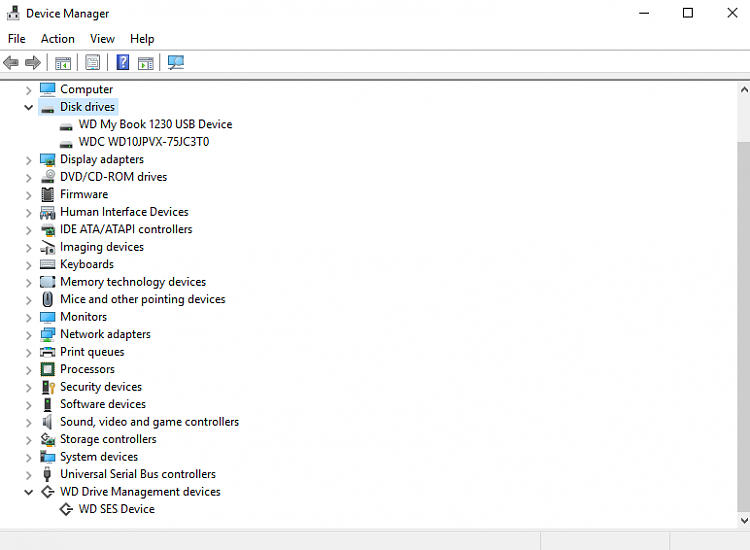
Task: Click the Imaging devices icon
Action: 47,247
